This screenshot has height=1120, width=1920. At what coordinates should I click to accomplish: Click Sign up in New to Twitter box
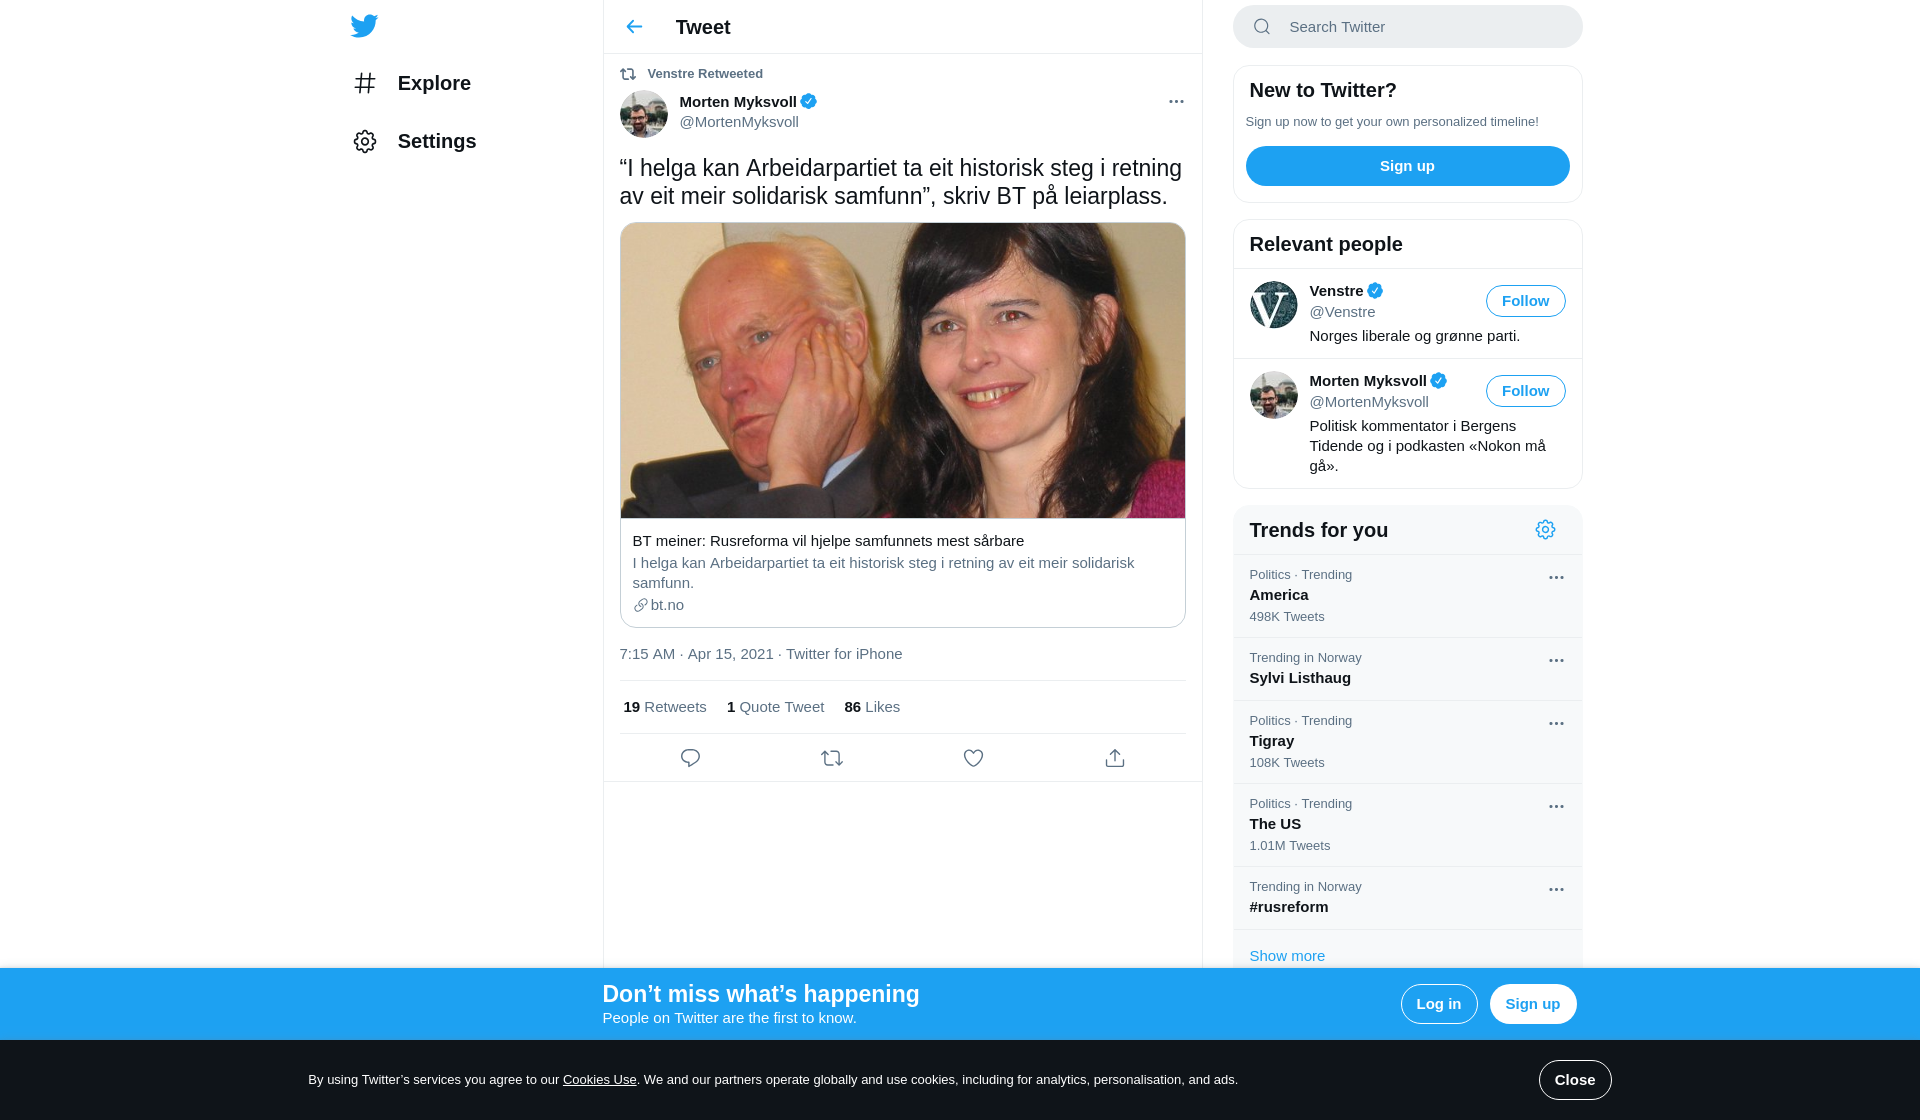point(1408,166)
